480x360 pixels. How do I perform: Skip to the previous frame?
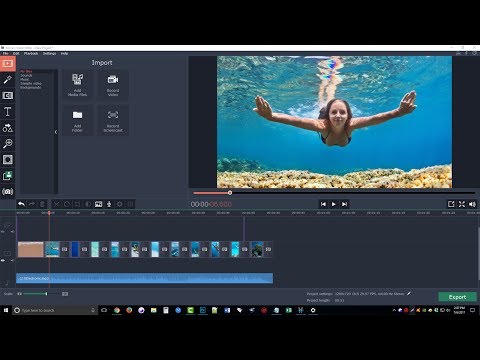click(x=323, y=204)
